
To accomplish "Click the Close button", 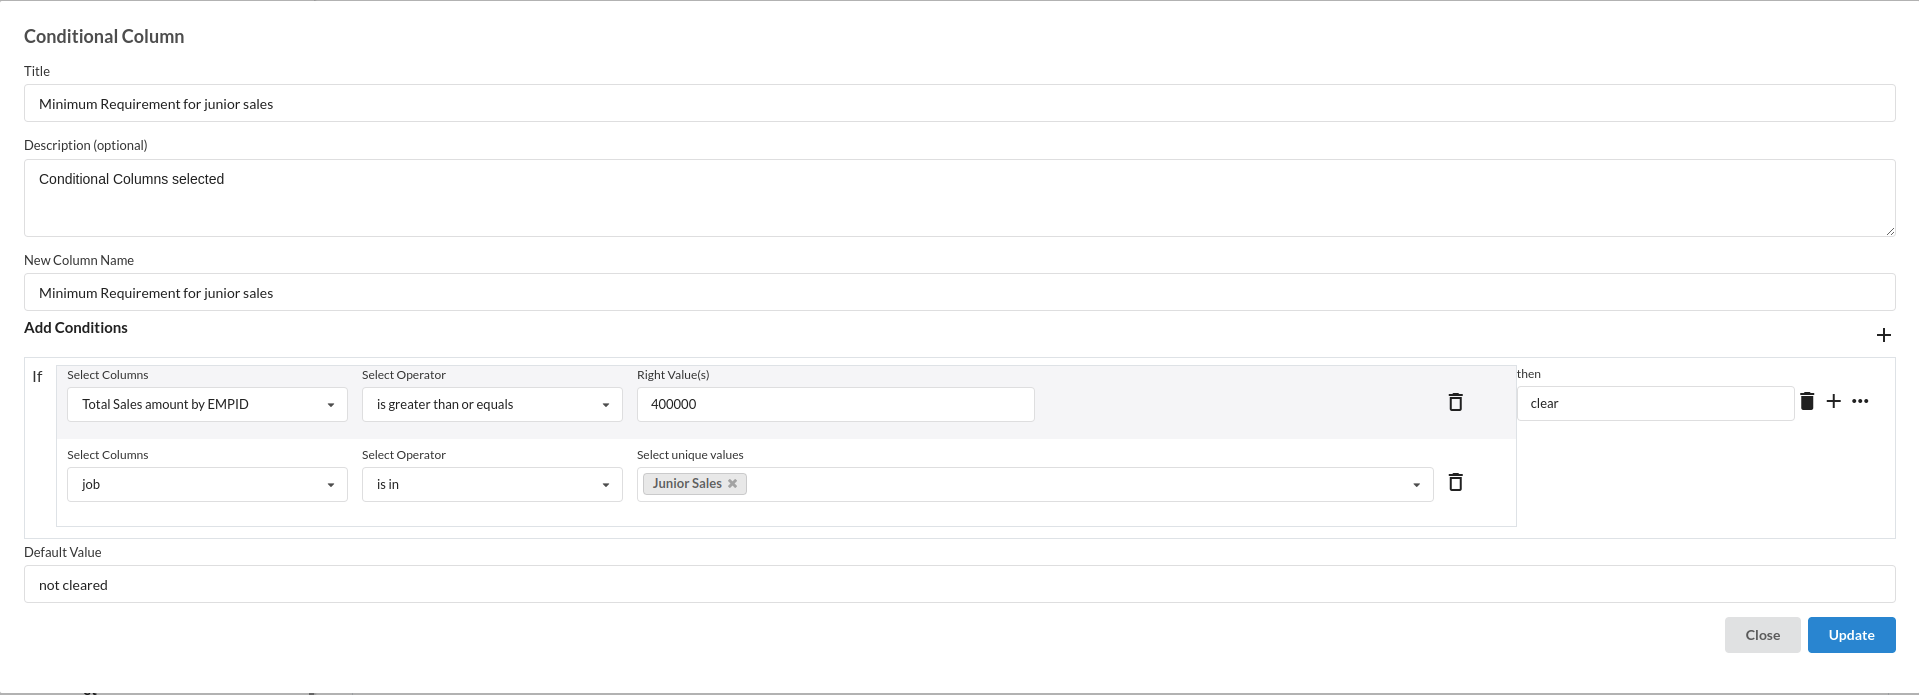I will [x=1762, y=635].
